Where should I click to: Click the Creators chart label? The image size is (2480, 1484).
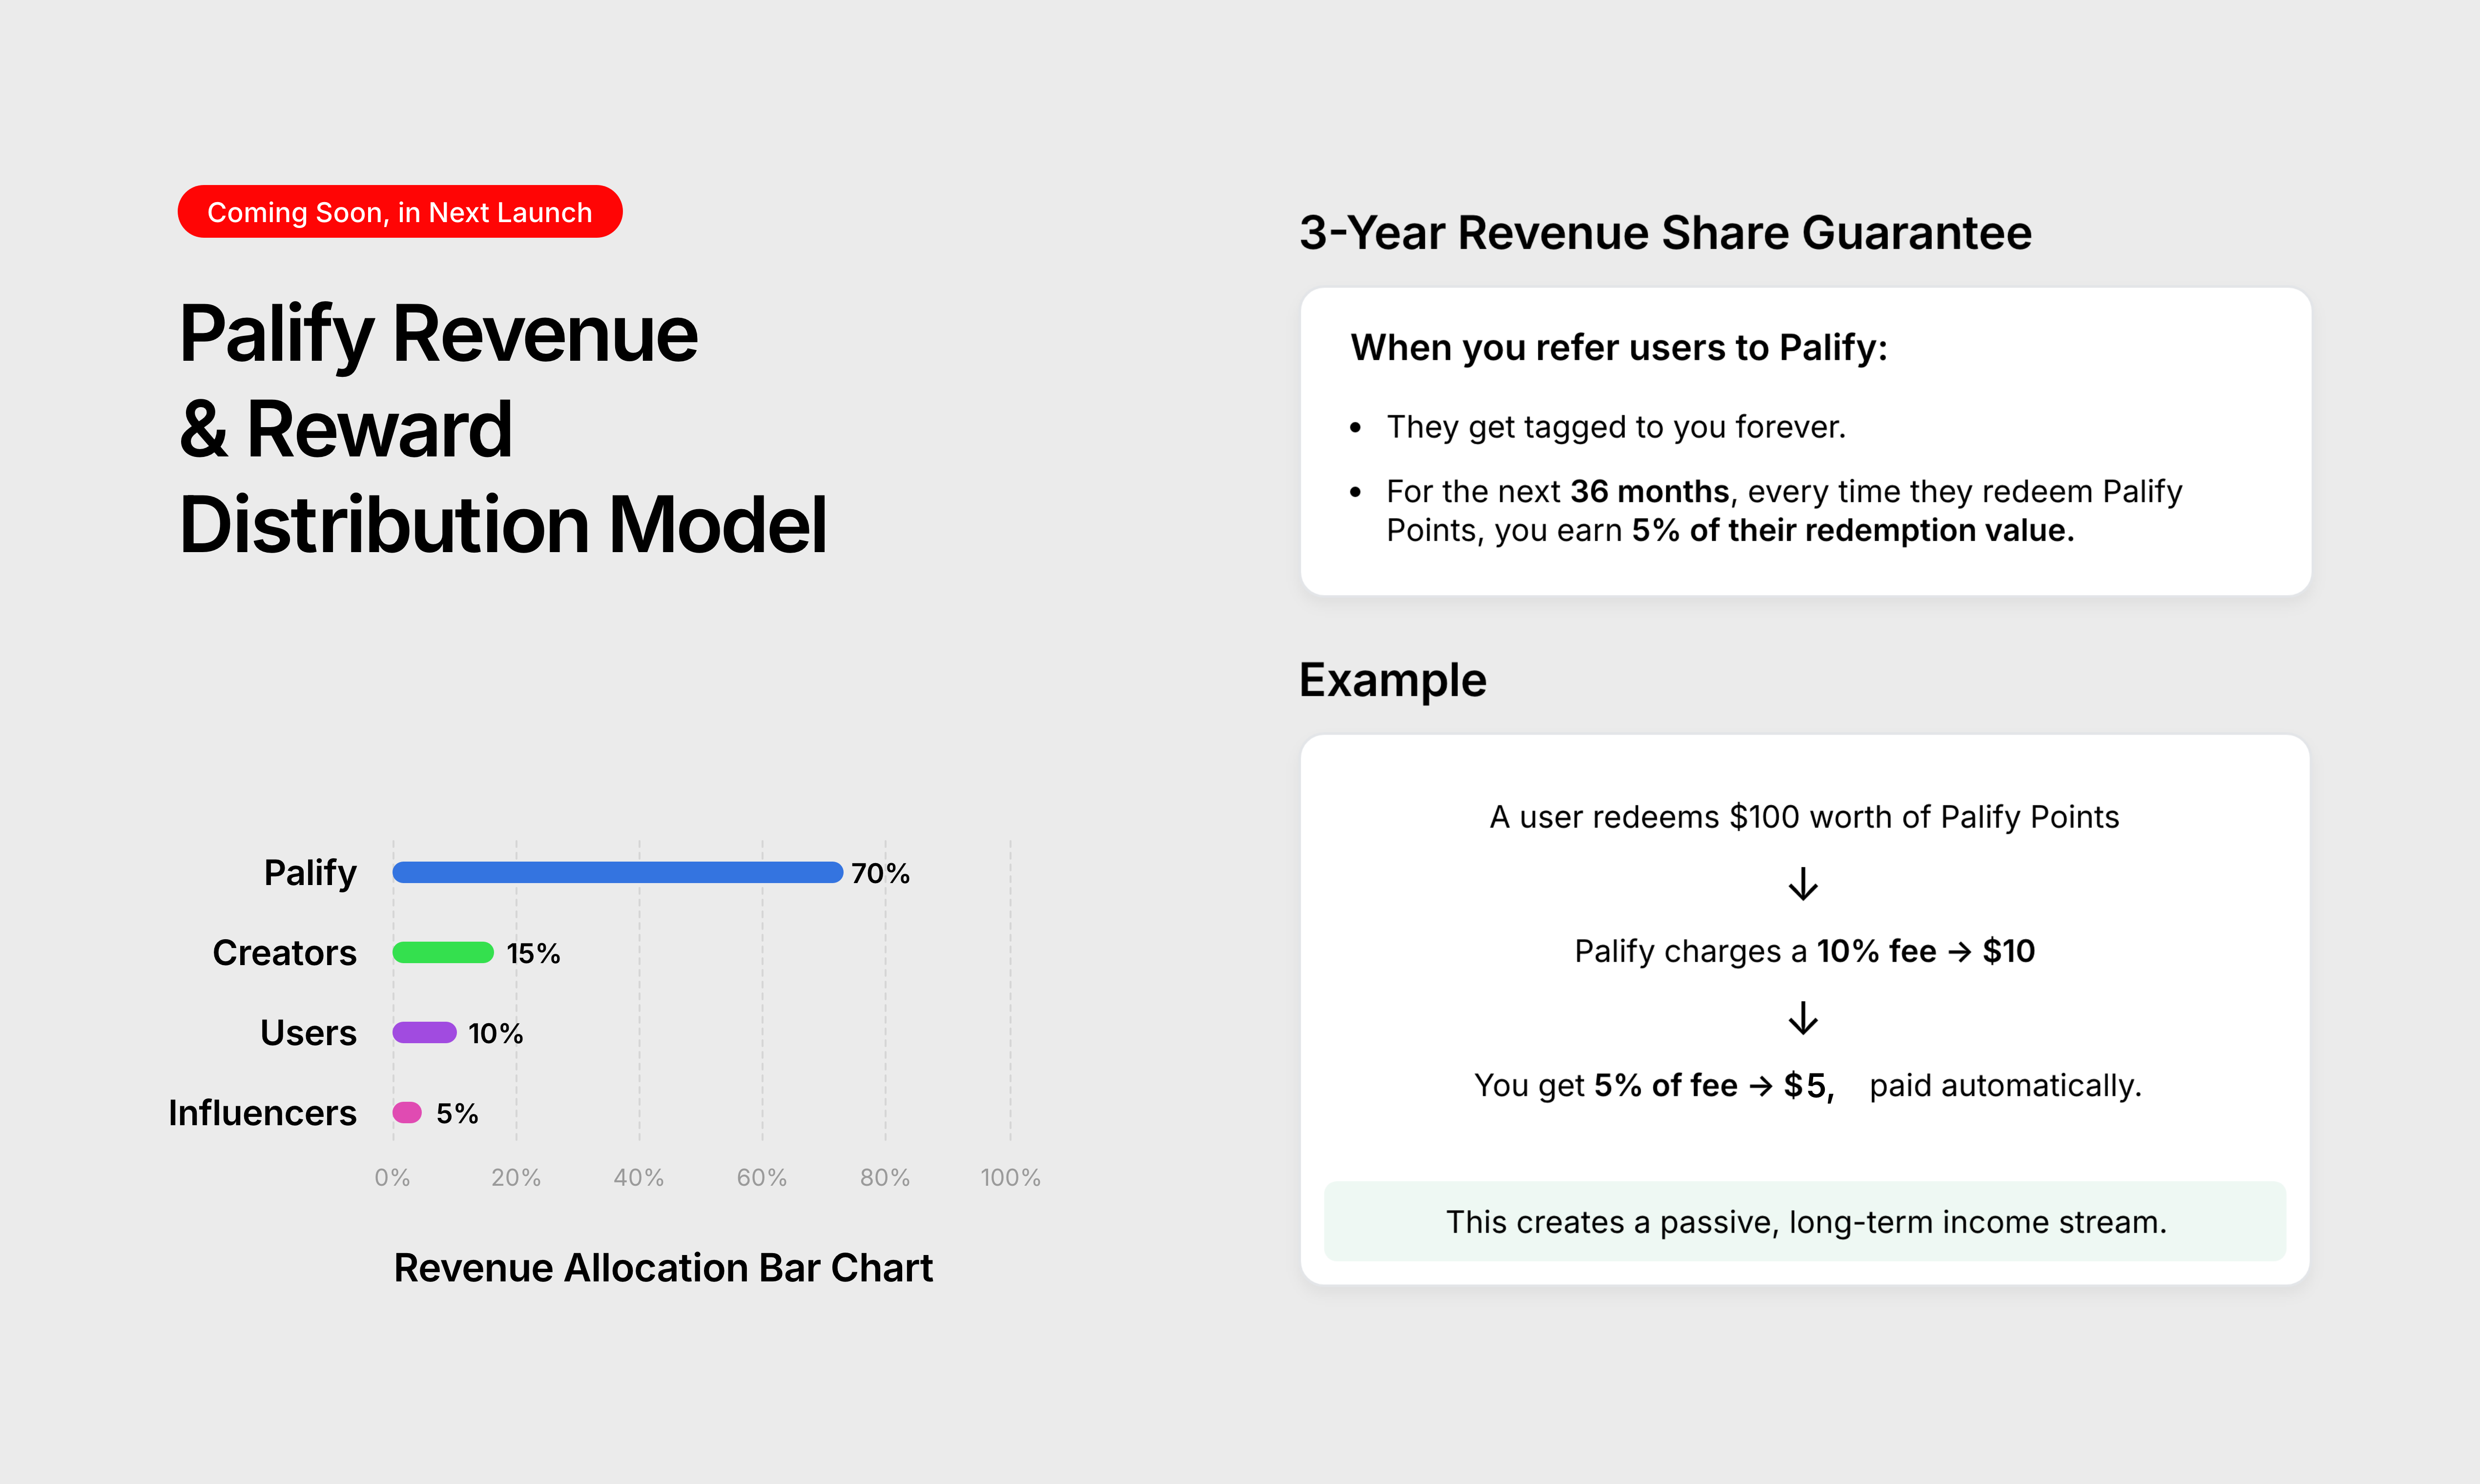click(284, 953)
